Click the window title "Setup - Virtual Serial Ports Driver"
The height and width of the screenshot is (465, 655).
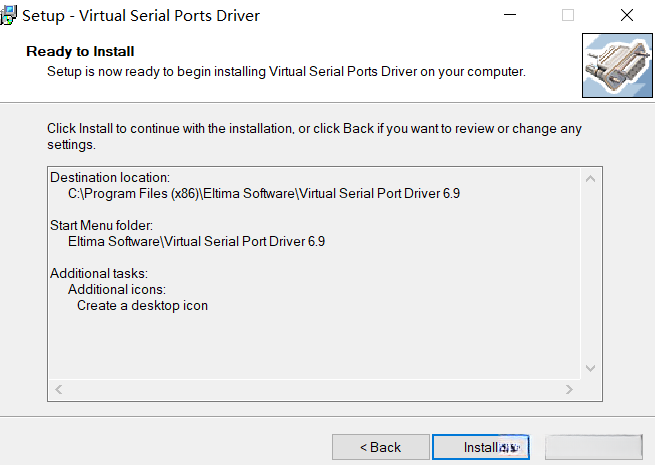[141, 16]
